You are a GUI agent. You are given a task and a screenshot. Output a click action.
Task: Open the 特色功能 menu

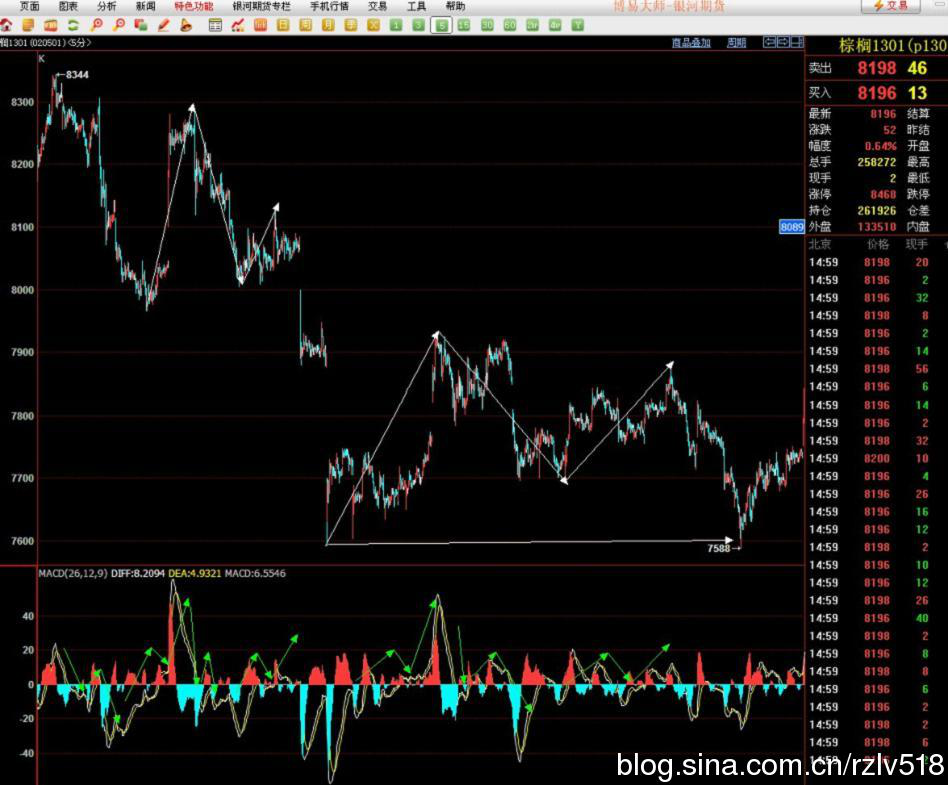pos(193,6)
